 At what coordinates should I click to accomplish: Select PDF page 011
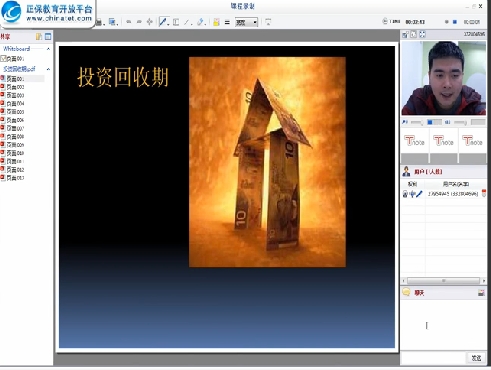pyautogui.click(x=13, y=161)
